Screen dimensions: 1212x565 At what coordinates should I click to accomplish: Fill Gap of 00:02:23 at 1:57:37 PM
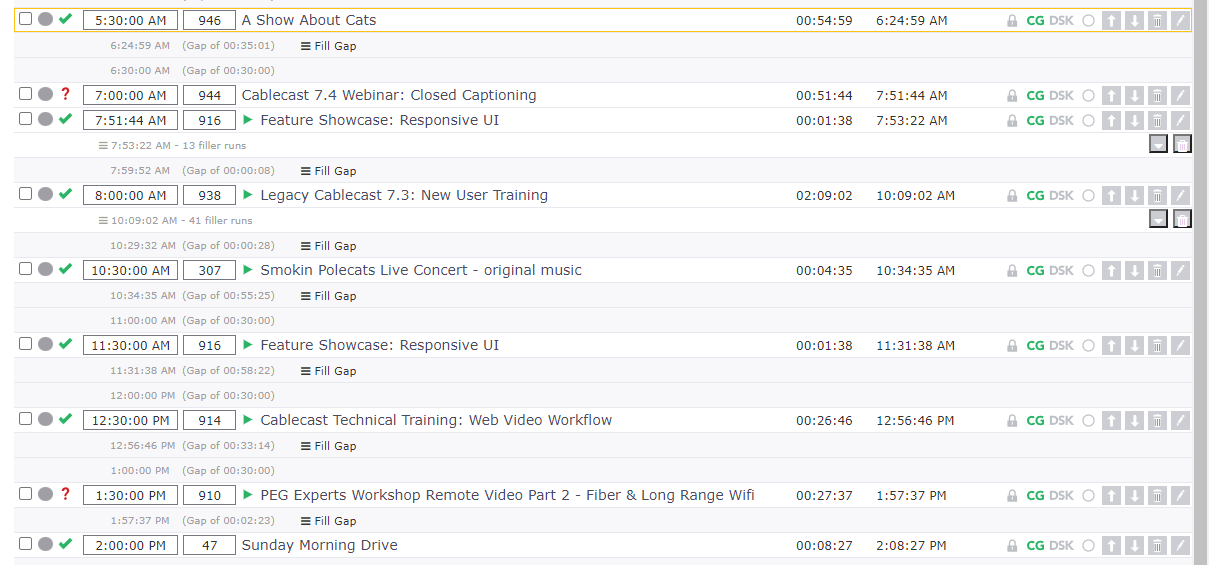[329, 521]
